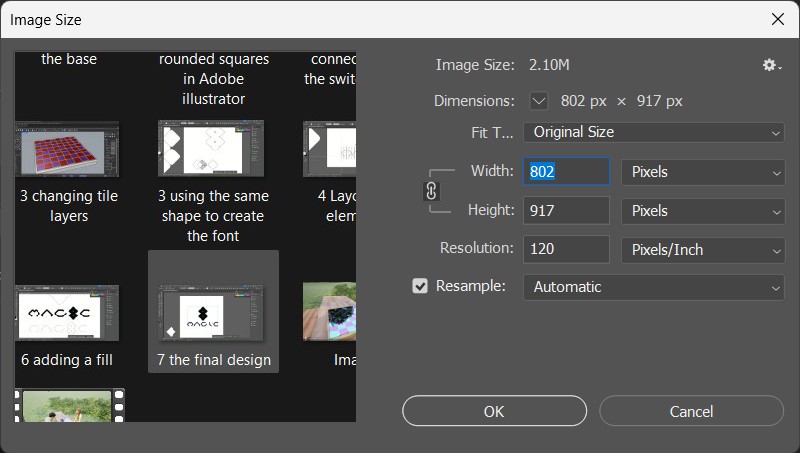The width and height of the screenshot is (800, 453).
Task: Open the Width units Pixels dropdown
Action: [x=703, y=172]
